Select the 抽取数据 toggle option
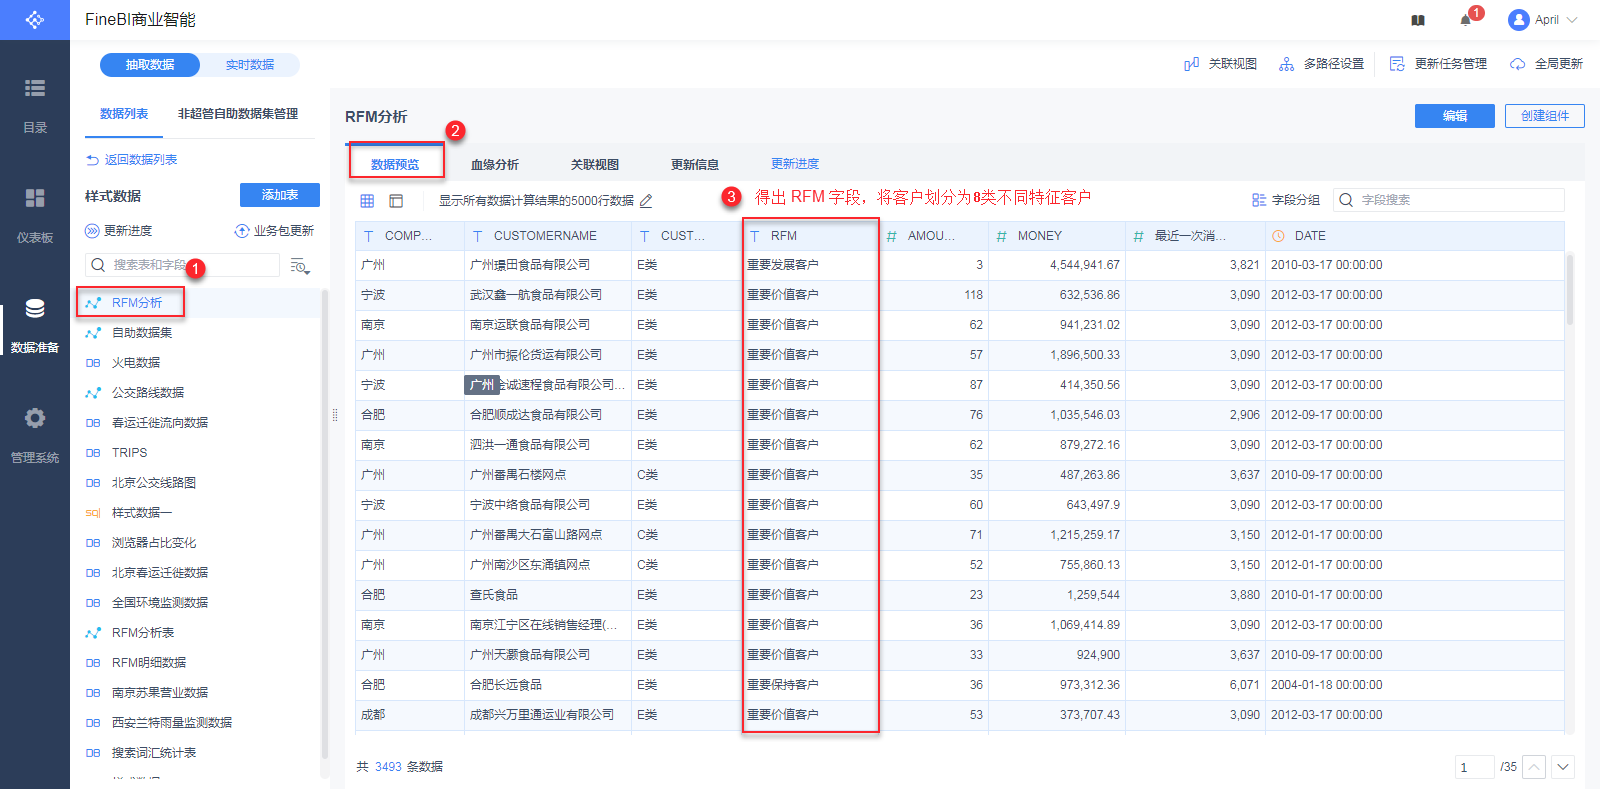Image resolution: width=1600 pixels, height=789 pixels. [150, 65]
